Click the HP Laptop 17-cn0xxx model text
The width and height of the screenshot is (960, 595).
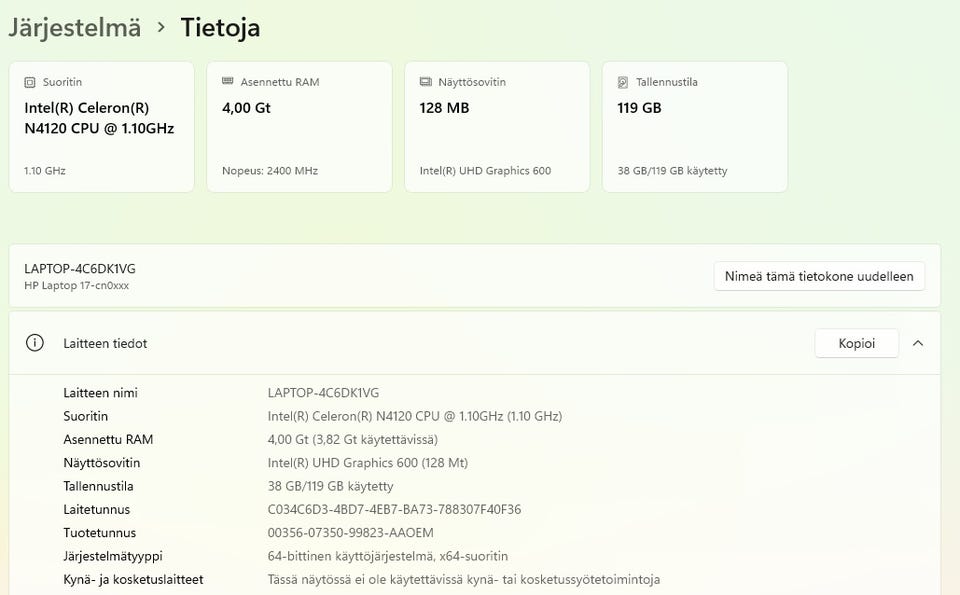point(77,285)
